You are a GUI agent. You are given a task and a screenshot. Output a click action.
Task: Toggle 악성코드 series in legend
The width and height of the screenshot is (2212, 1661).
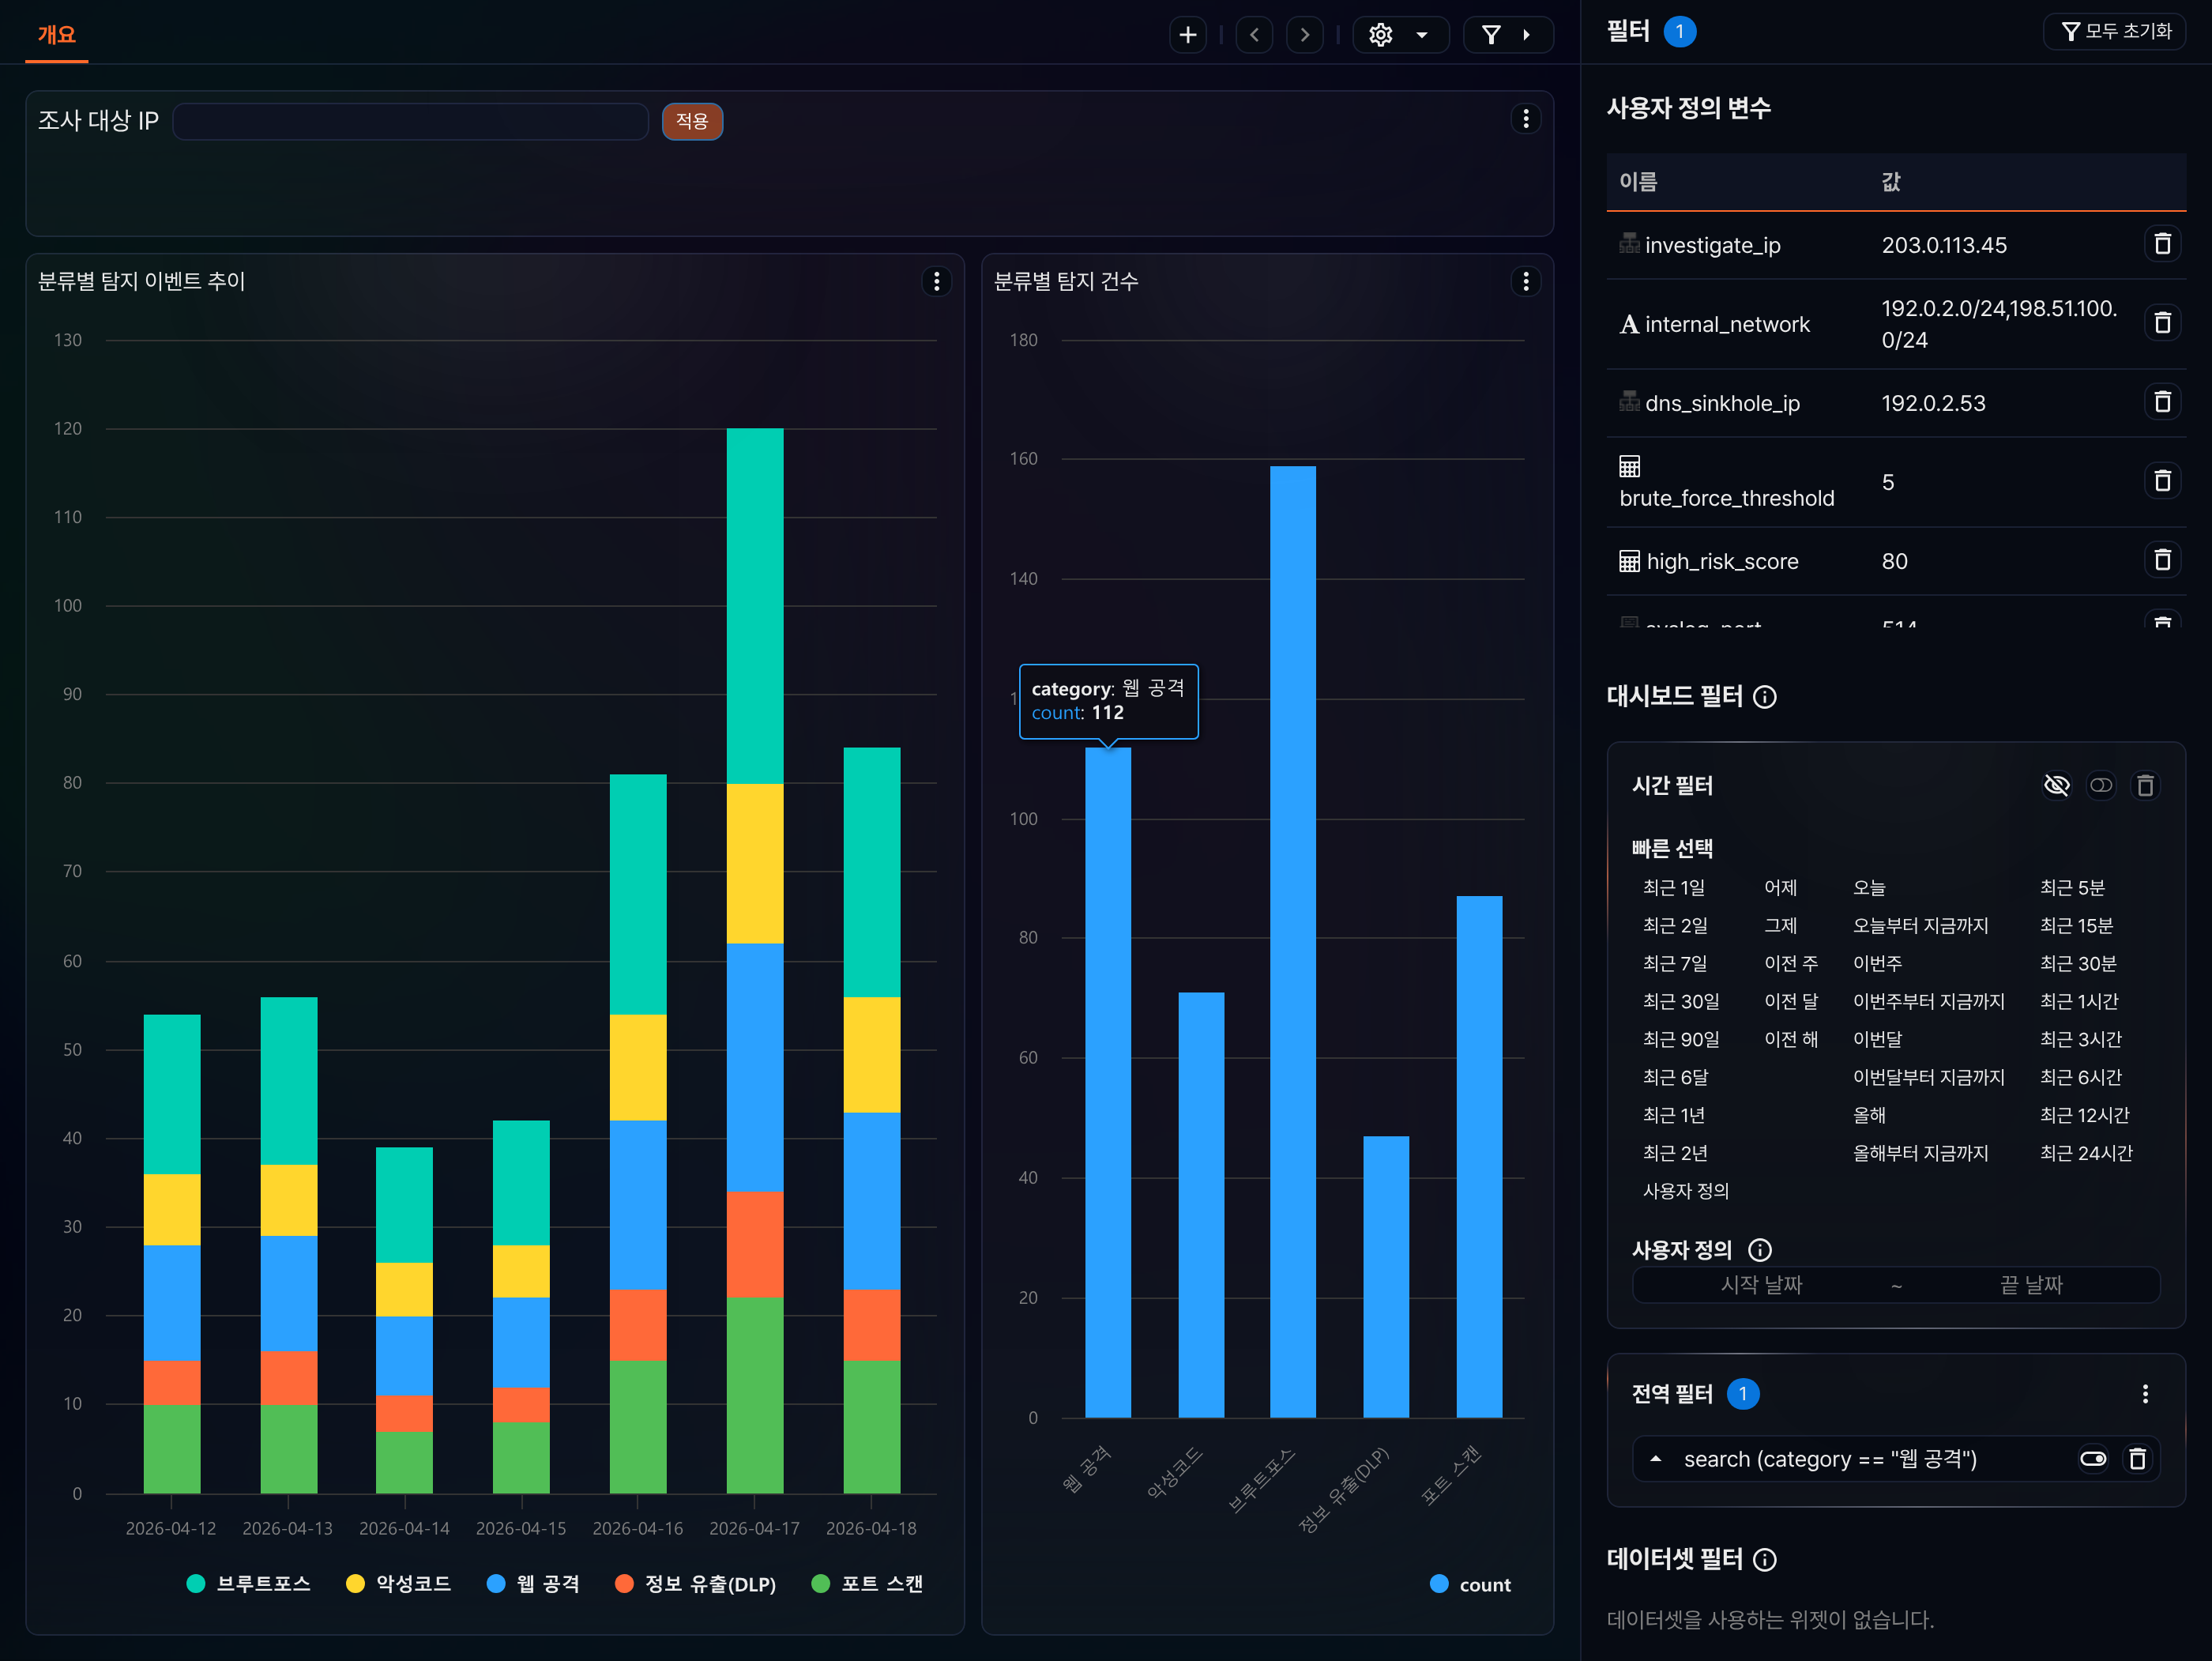tap(398, 1584)
